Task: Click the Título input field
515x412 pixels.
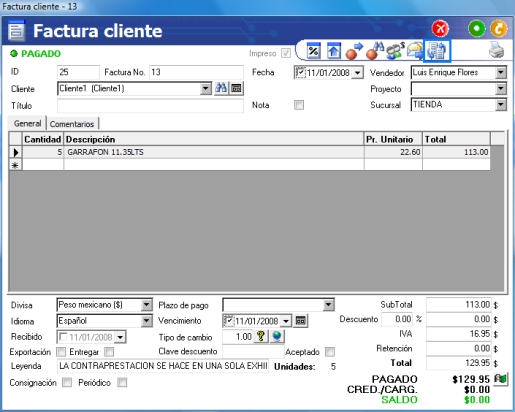Action: pyautogui.click(x=150, y=106)
